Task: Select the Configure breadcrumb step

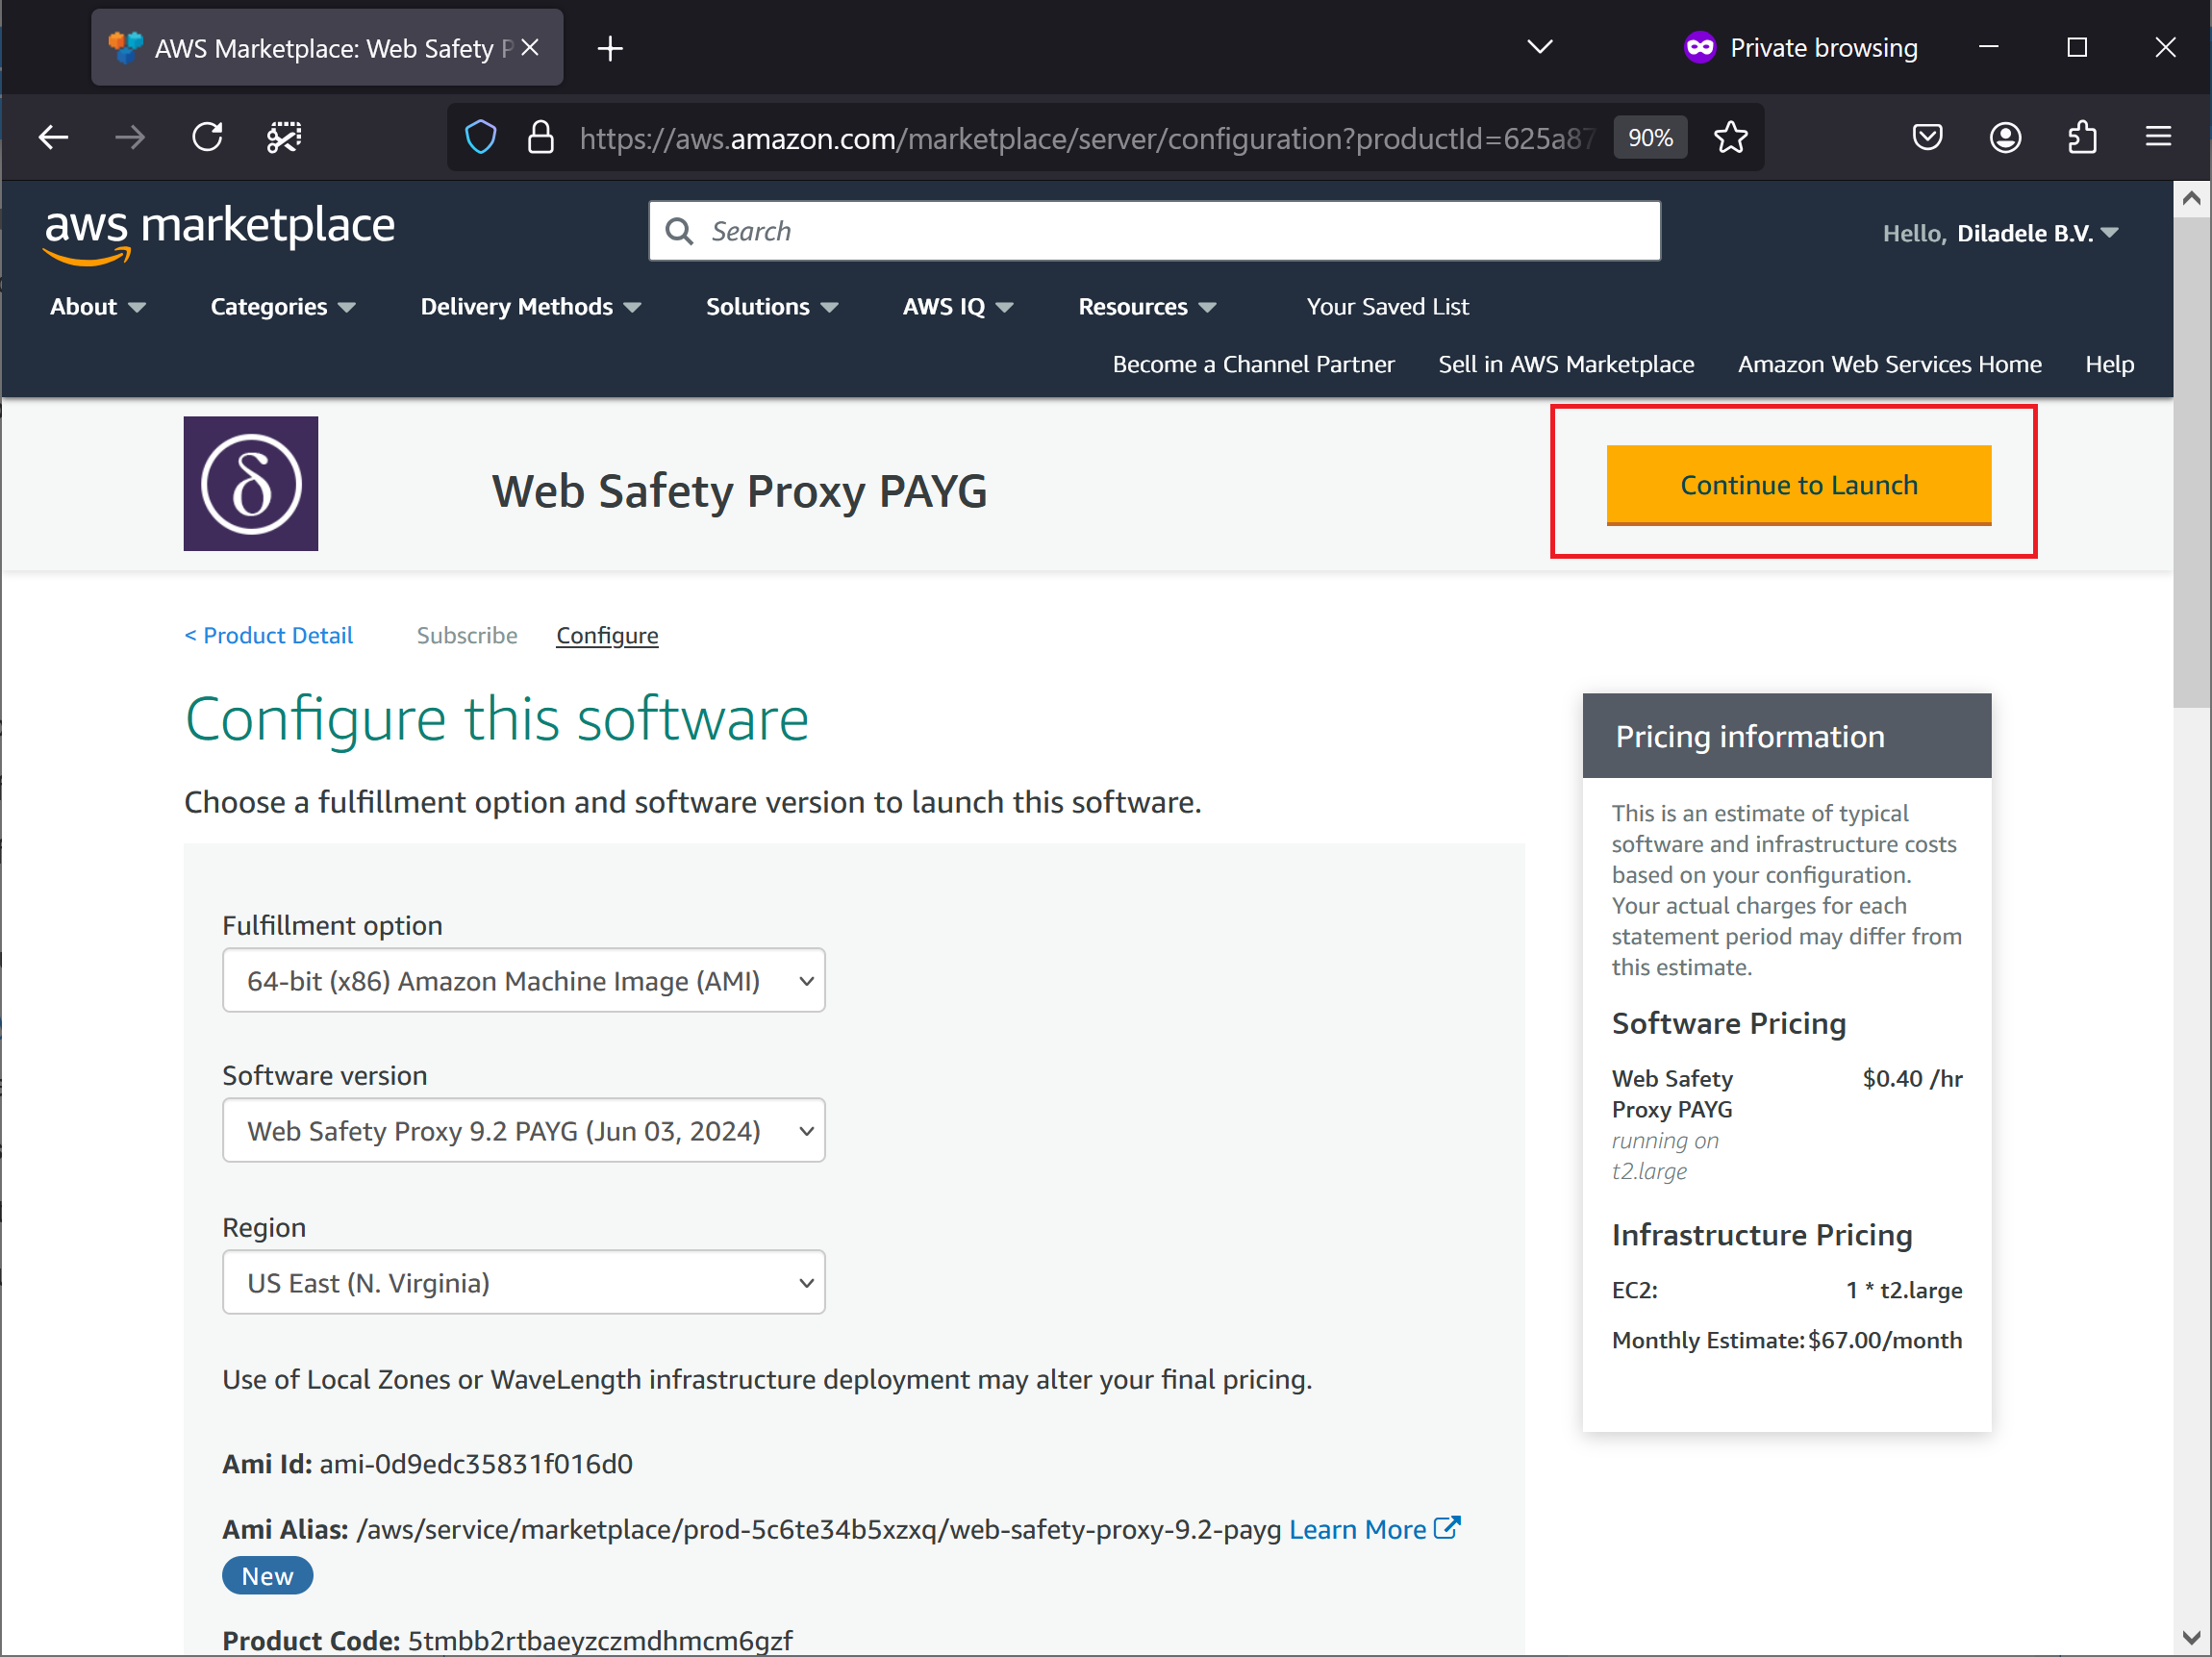Action: coord(607,635)
